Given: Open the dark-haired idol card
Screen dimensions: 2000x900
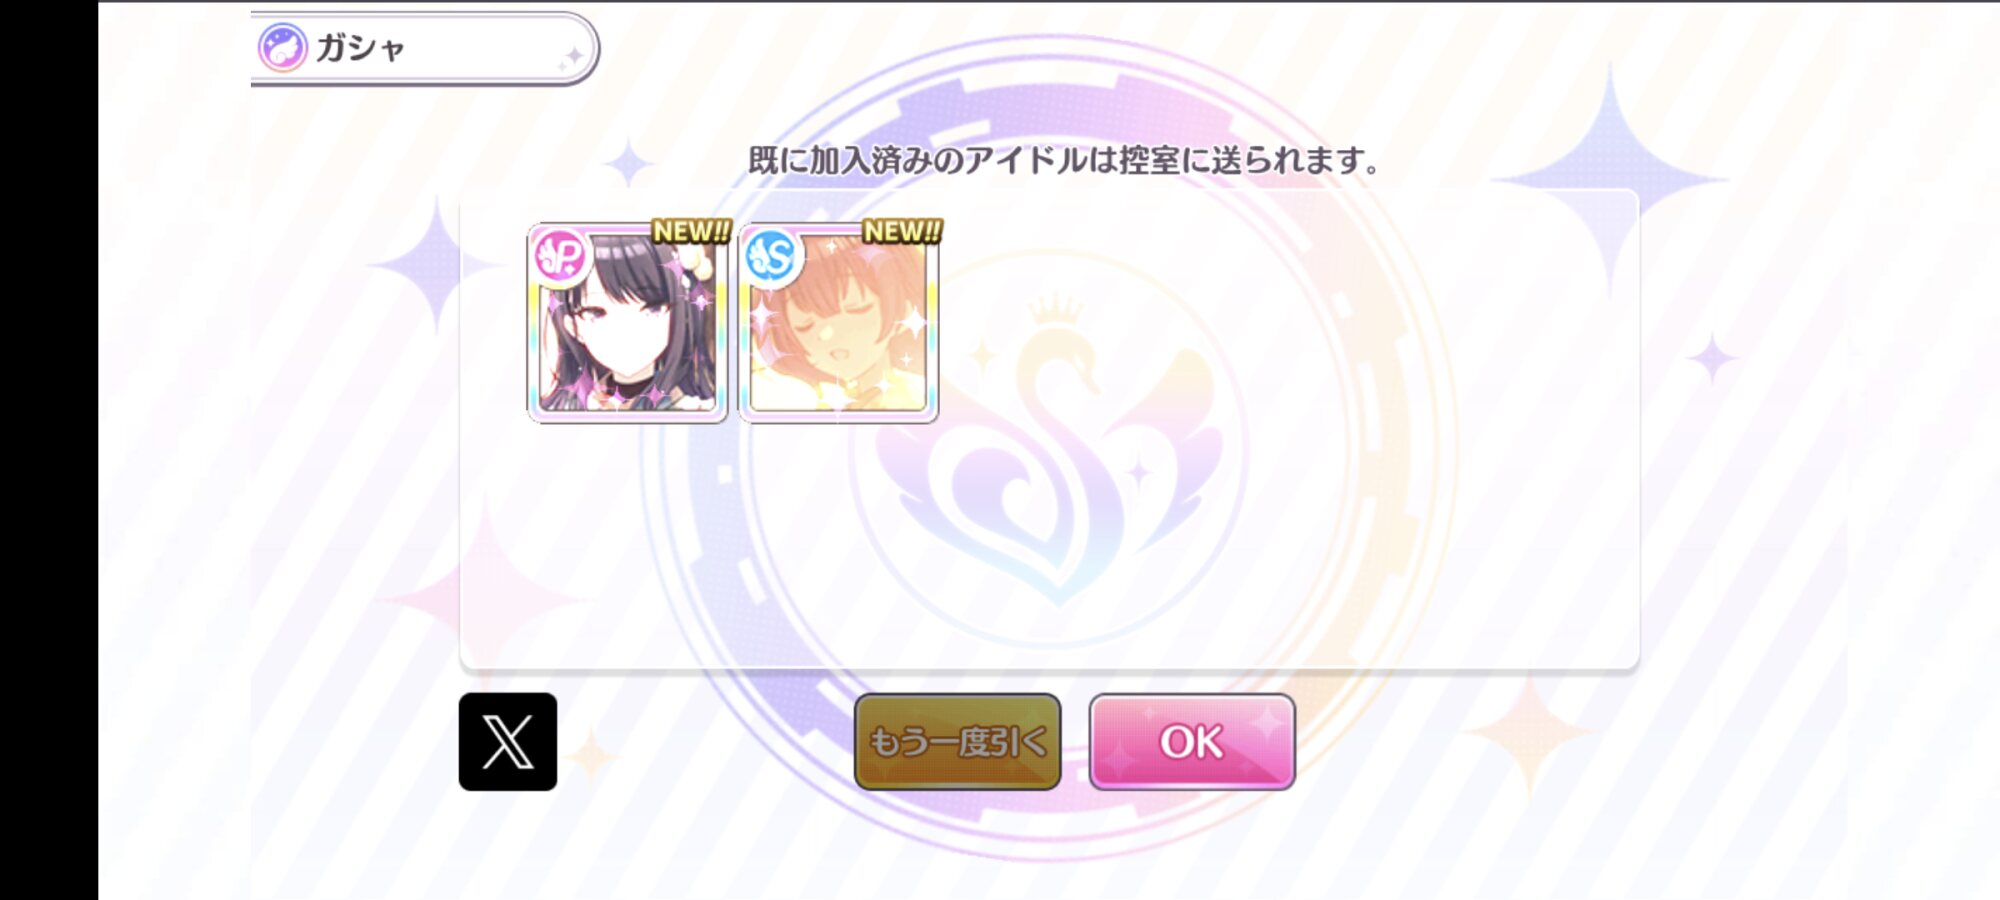Looking at the screenshot, I should [x=627, y=322].
